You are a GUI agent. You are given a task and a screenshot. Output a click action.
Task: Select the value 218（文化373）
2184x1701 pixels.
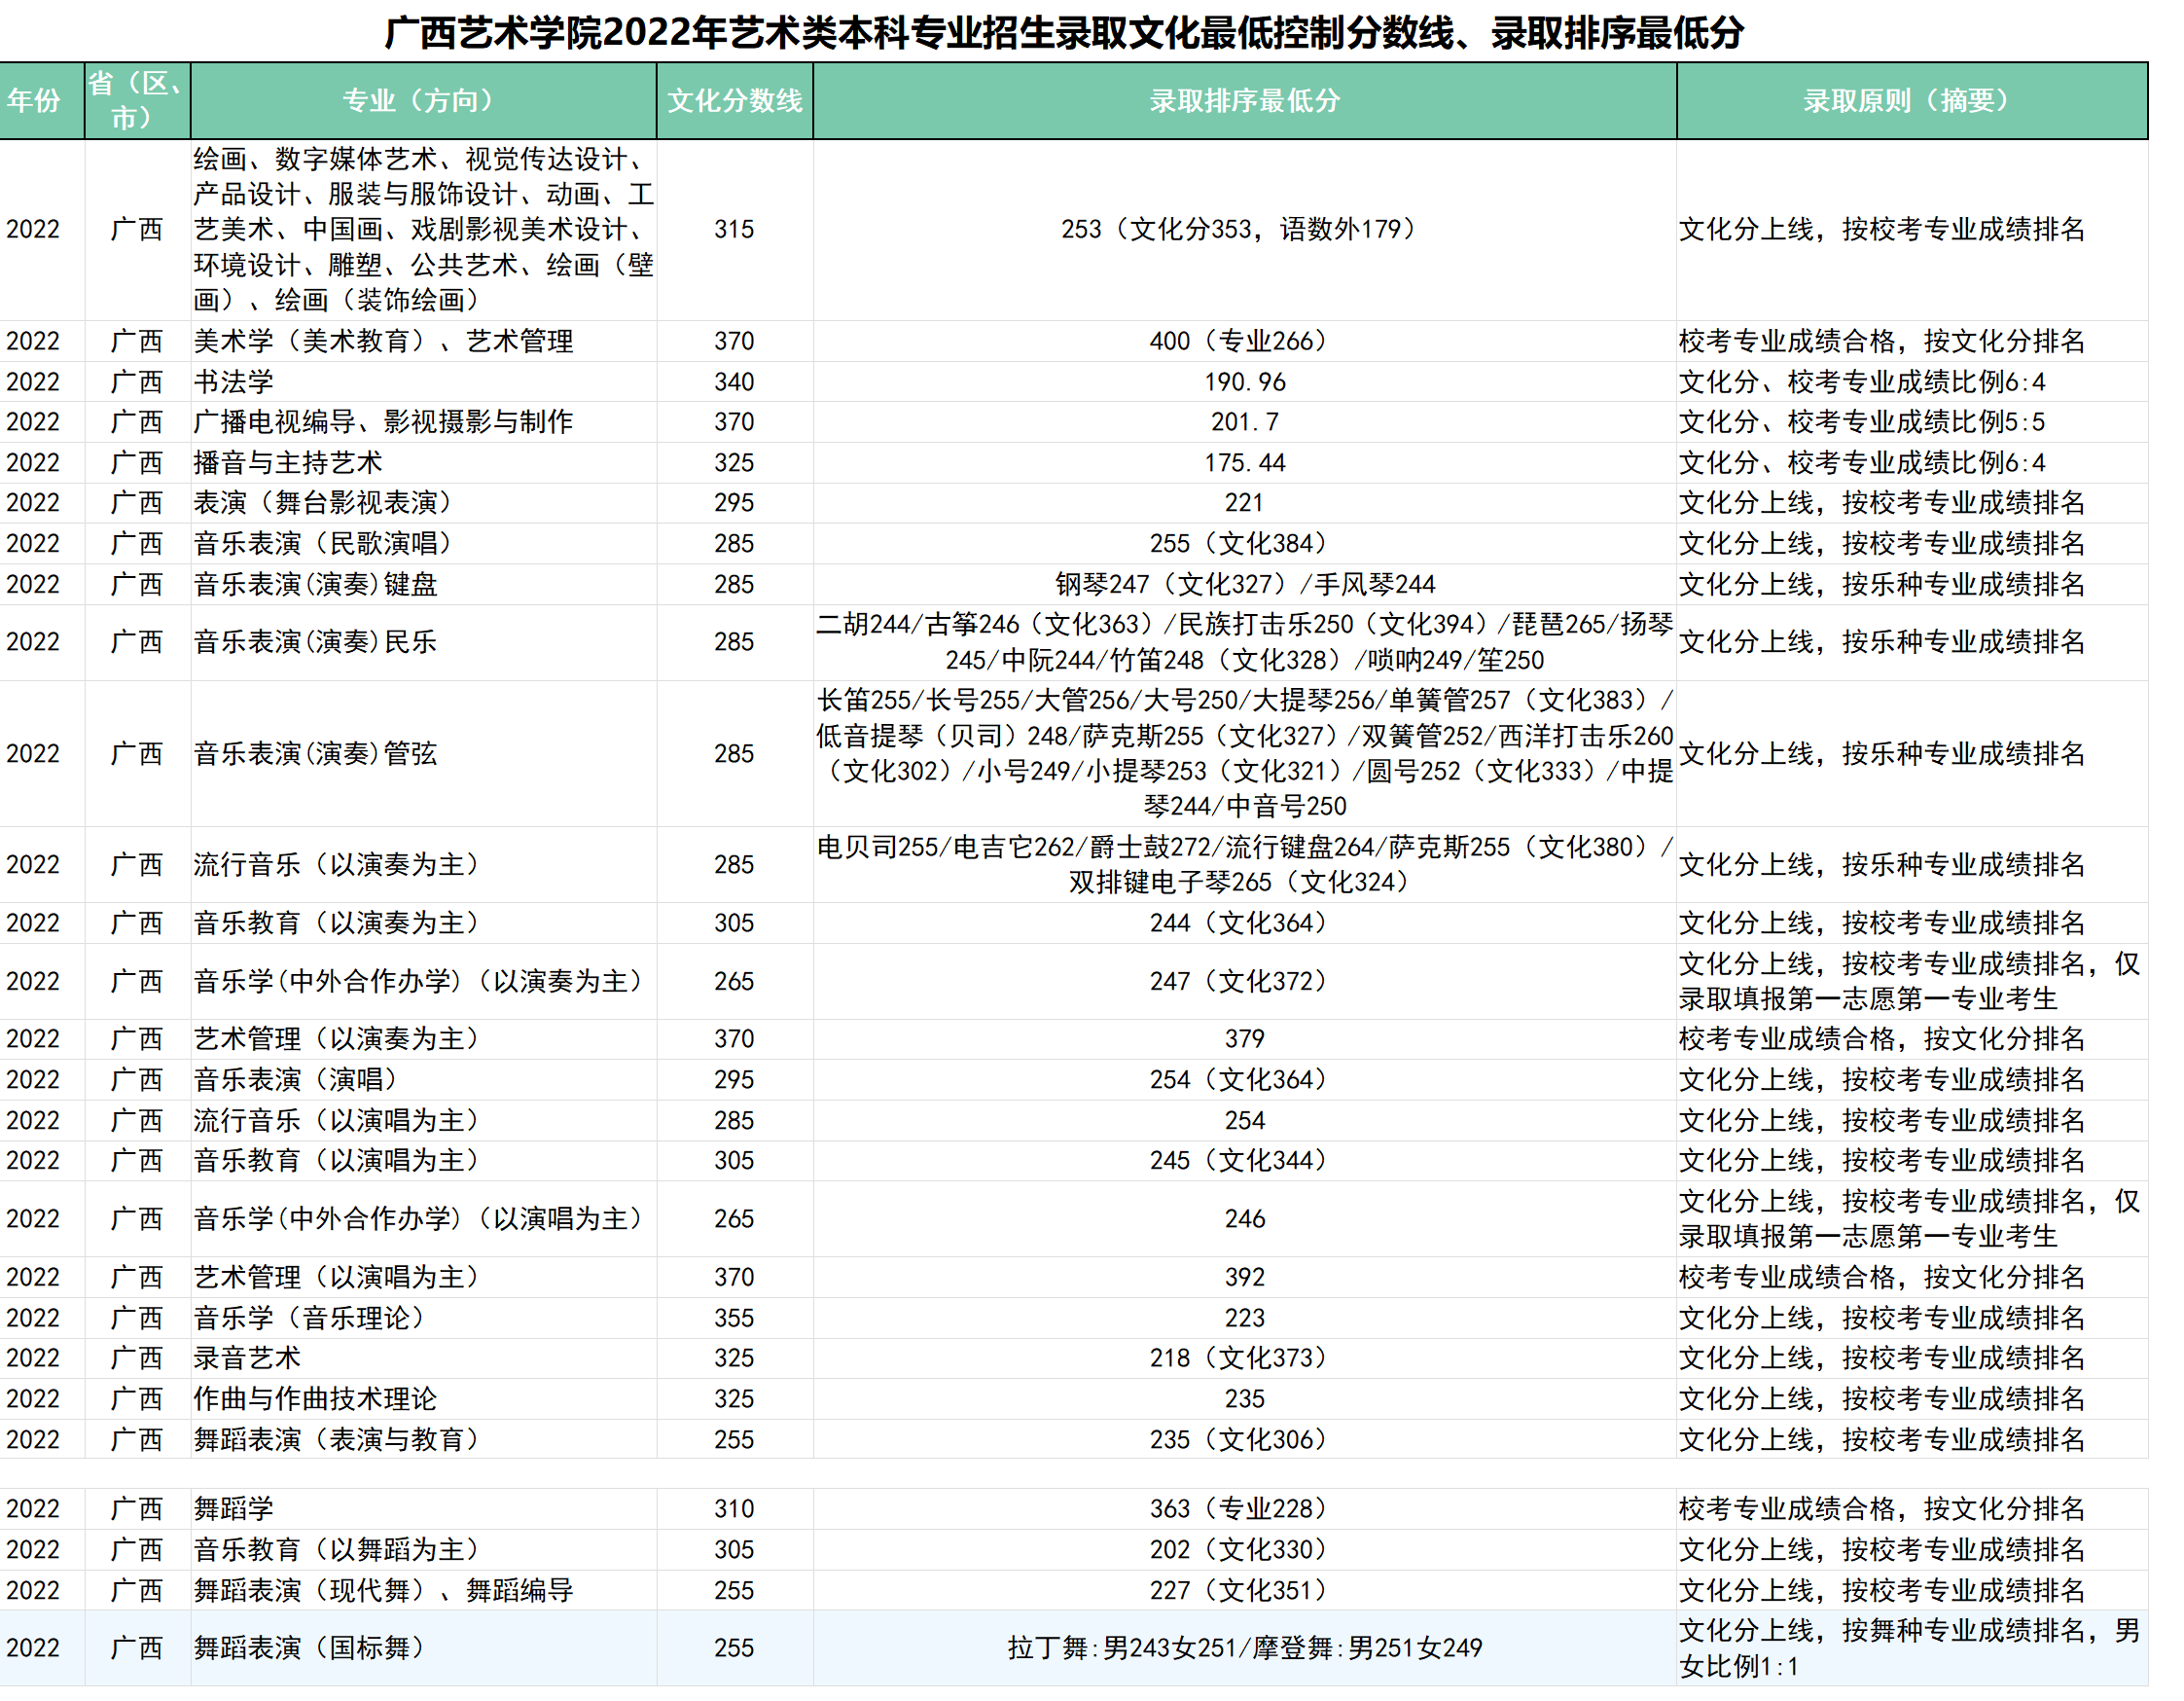pyautogui.click(x=1245, y=1358)
